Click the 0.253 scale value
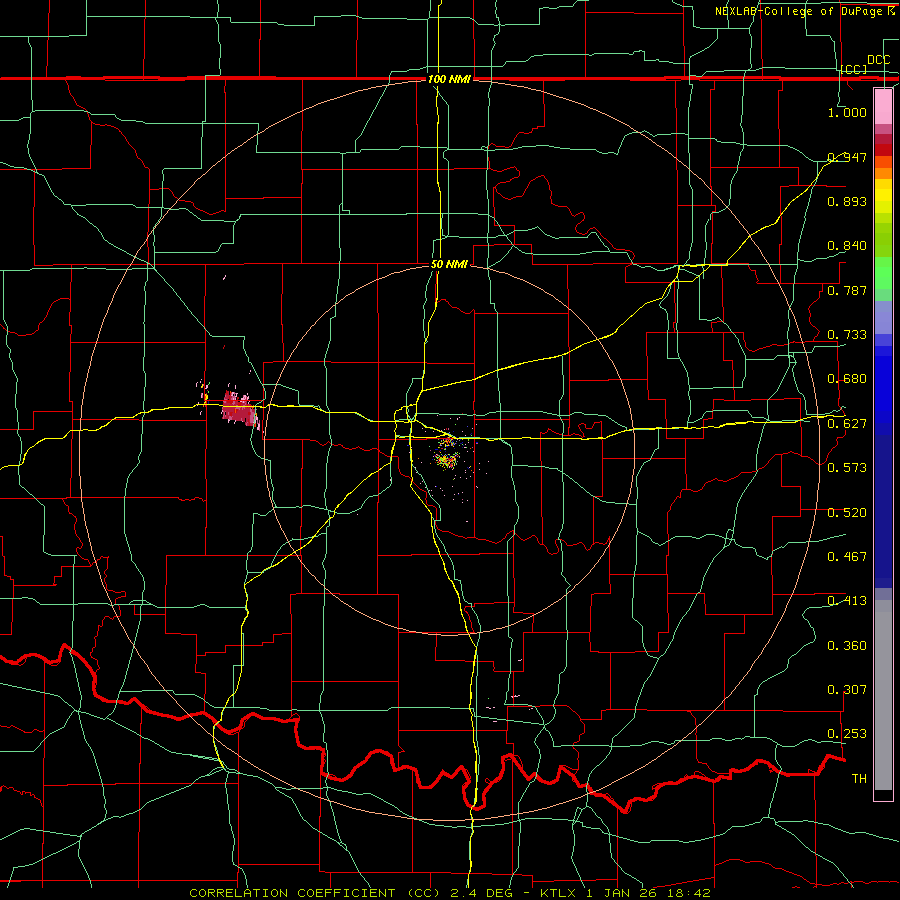The image size is (900, 900). [x=847, y=734]
